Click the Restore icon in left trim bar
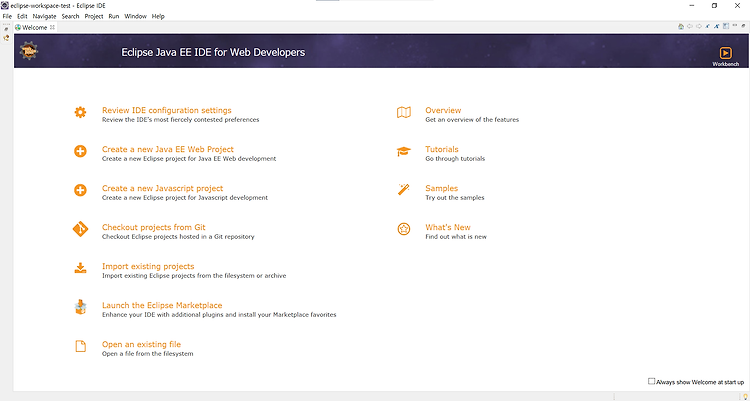This screenshot has height=401, width=750. tap(6, 29)
